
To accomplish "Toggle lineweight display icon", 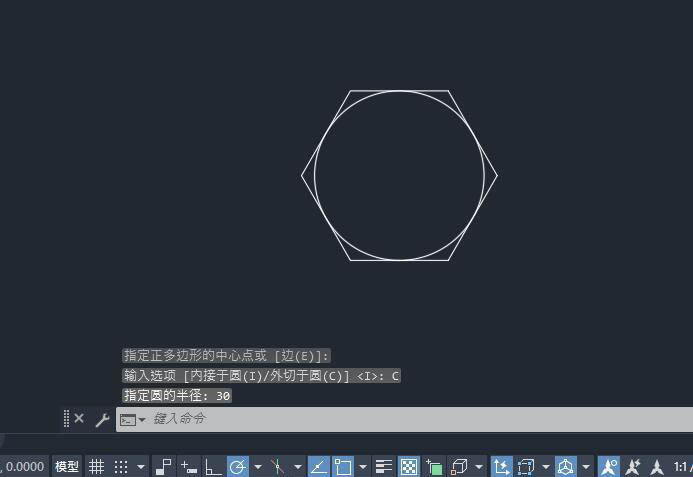I will 384,467.
